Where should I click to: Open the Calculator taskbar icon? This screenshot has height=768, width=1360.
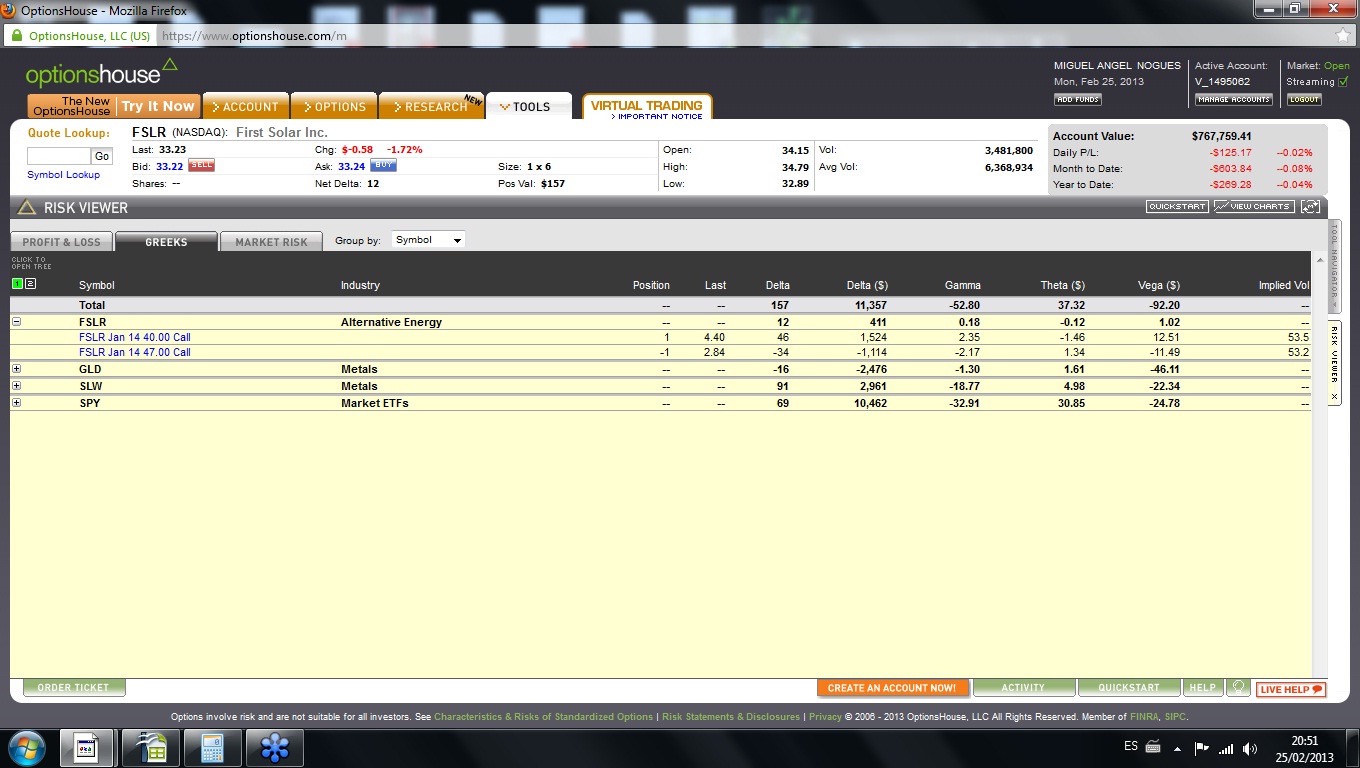[212, 747]
